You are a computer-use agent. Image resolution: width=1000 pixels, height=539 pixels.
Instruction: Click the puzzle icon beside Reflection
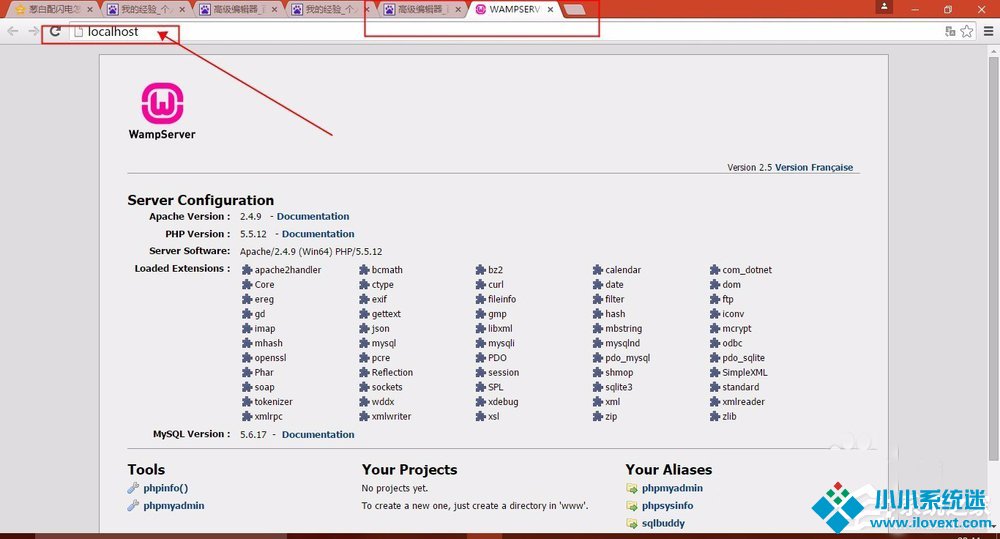364,373
